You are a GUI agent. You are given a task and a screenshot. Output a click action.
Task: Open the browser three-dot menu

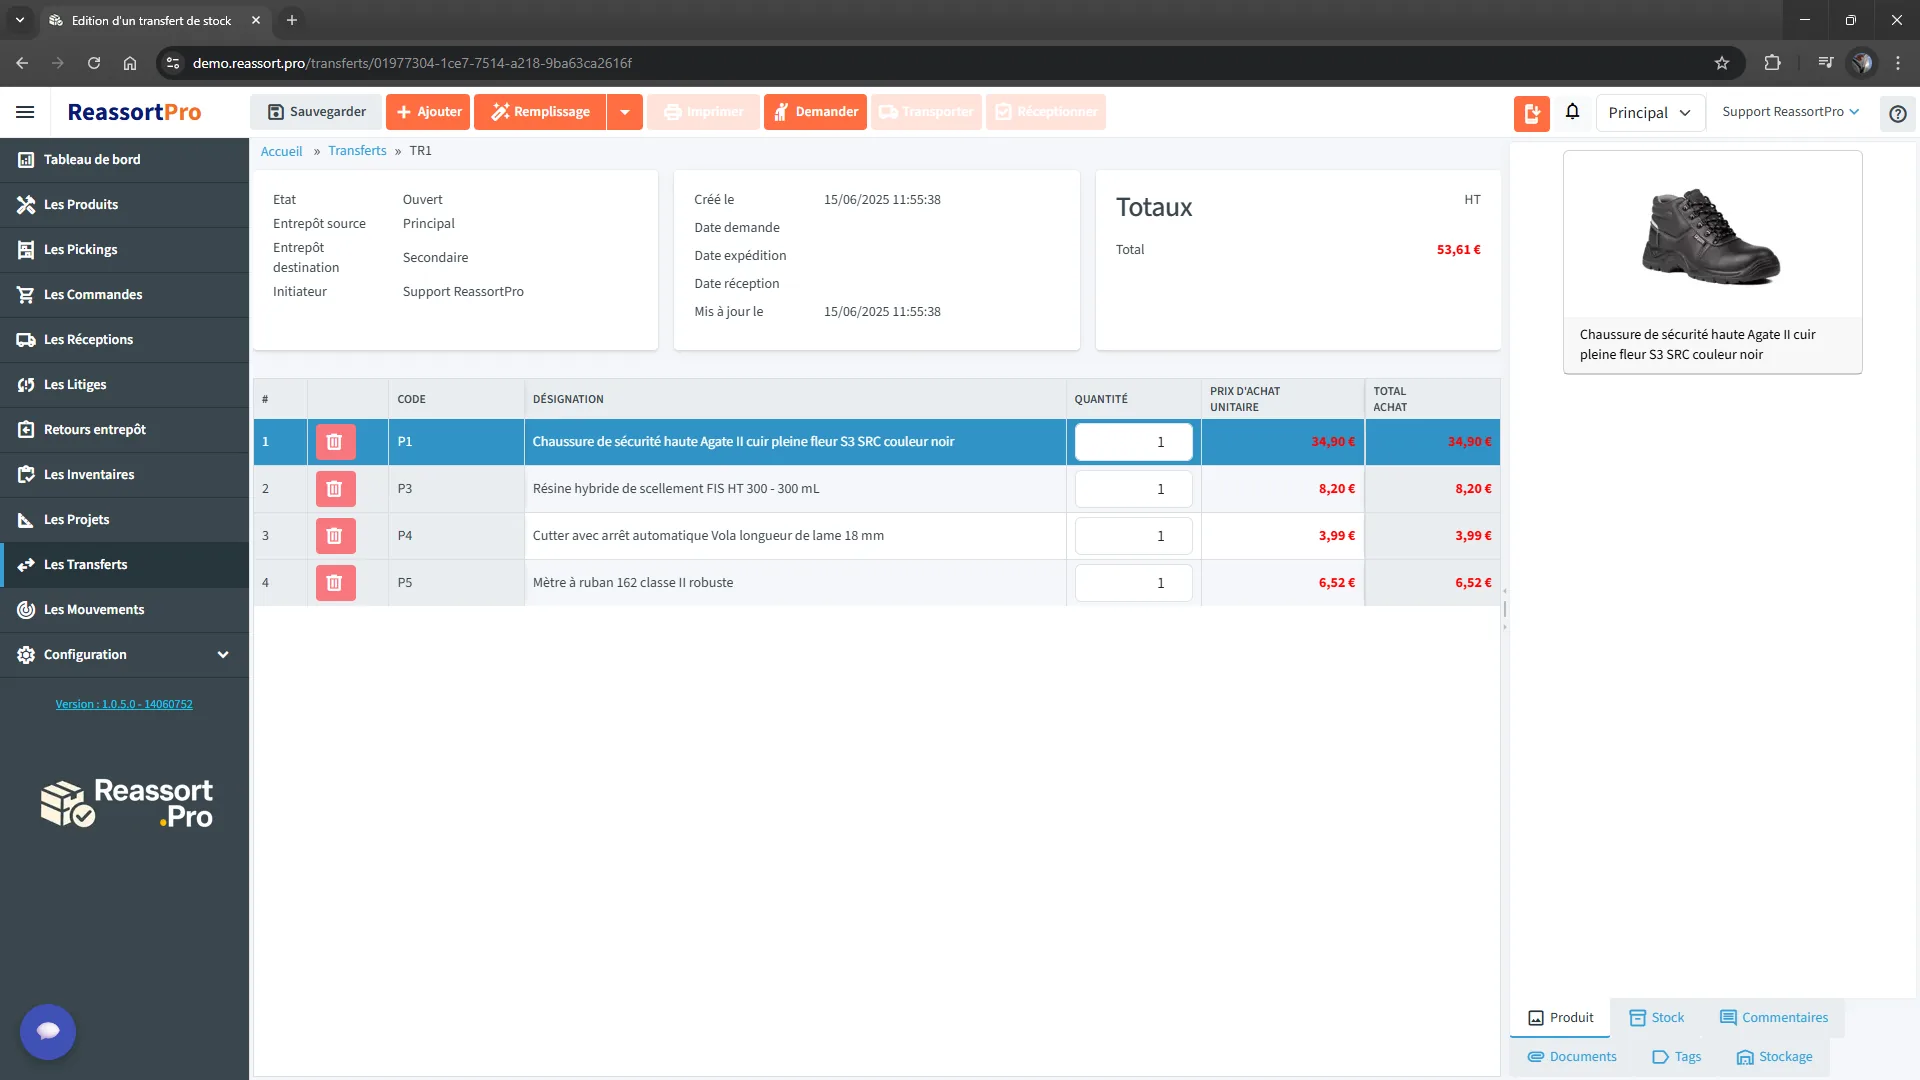pos(1898,63)
